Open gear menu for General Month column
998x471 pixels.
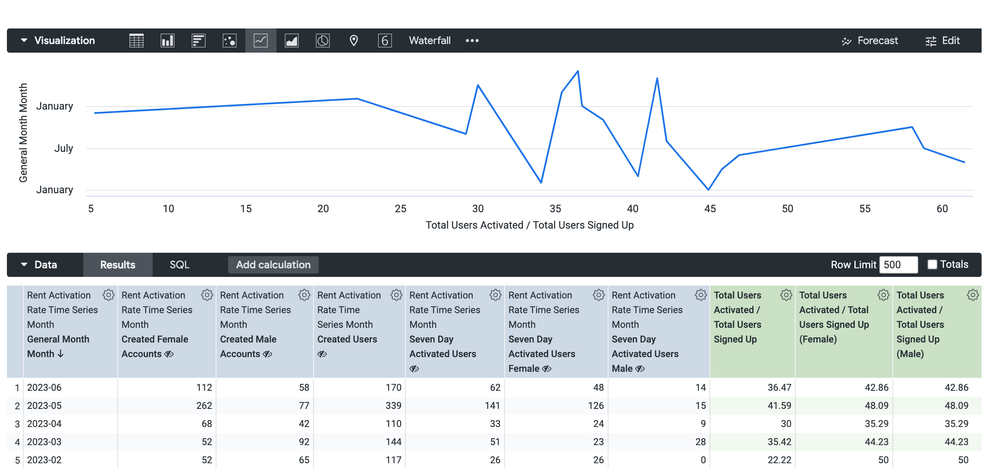108,295
